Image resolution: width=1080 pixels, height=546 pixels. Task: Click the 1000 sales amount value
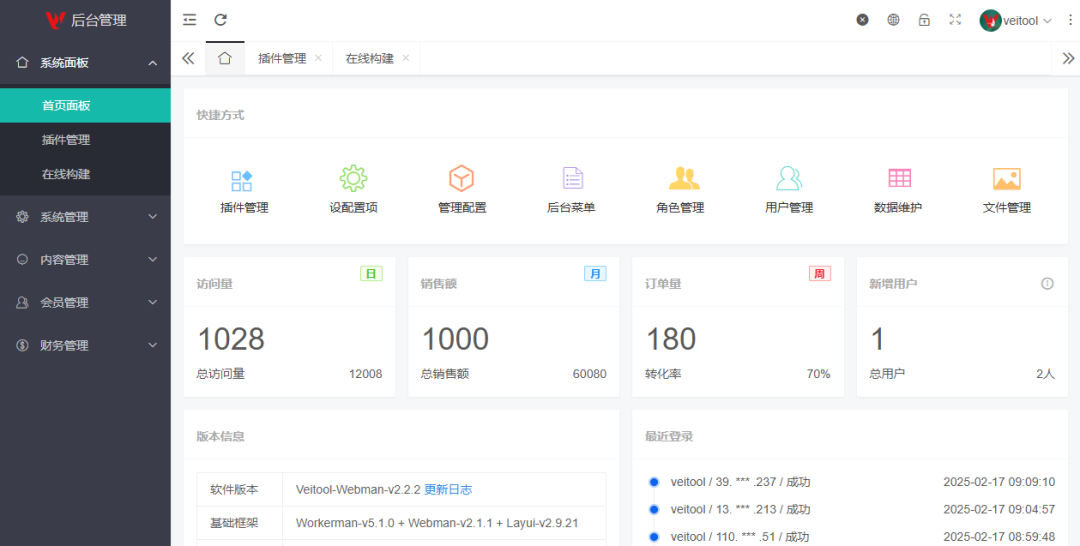455,339
